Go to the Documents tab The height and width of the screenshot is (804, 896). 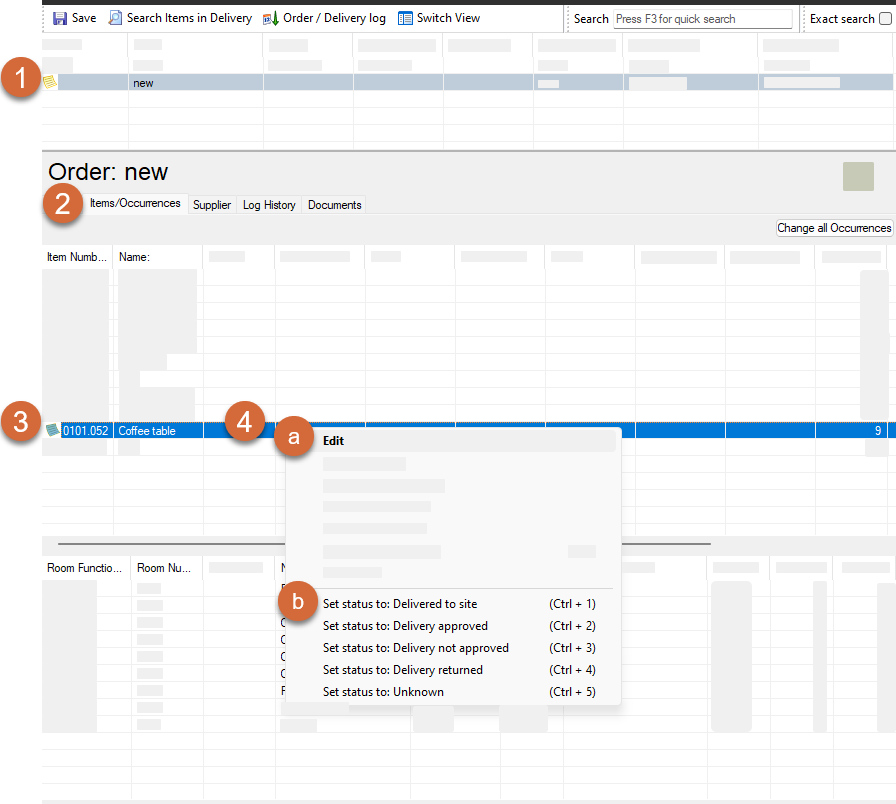334,205
